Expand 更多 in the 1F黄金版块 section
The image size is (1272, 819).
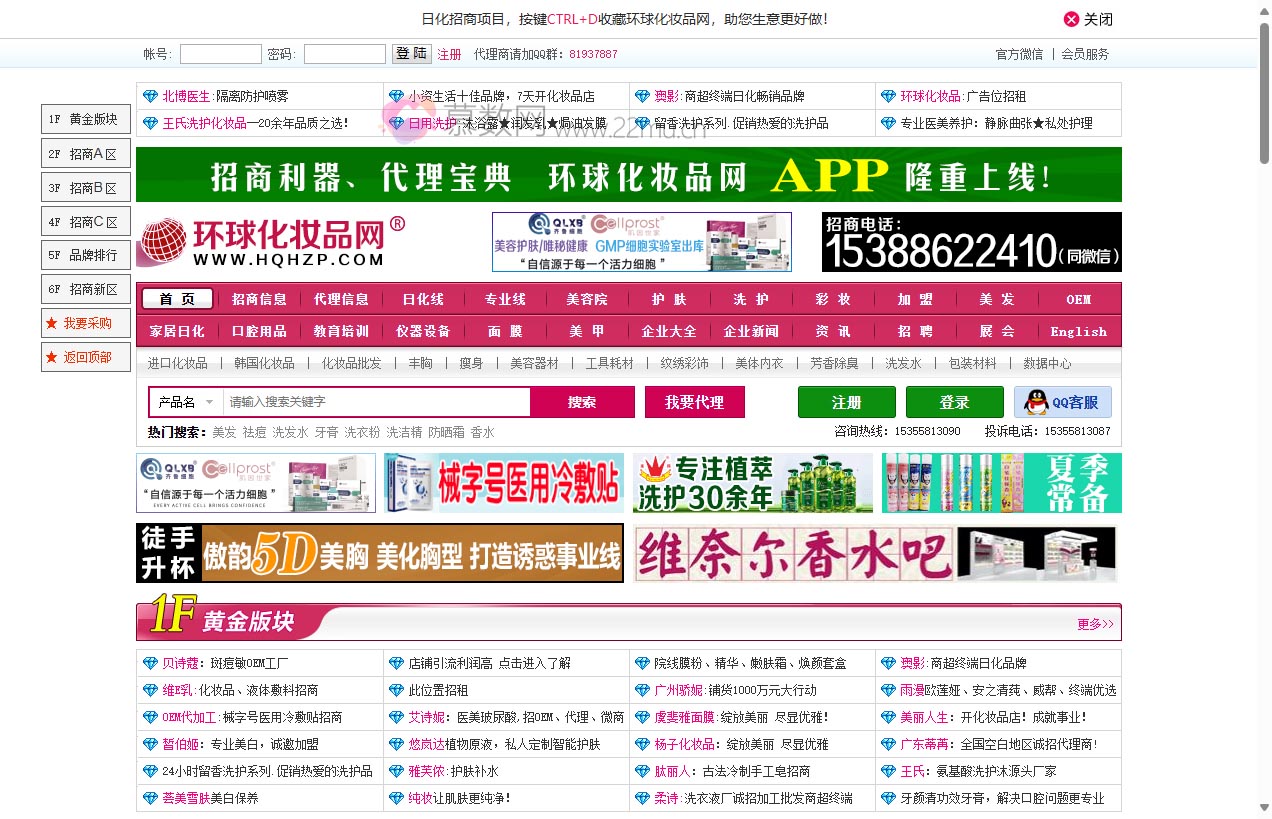pos(1093,622)
